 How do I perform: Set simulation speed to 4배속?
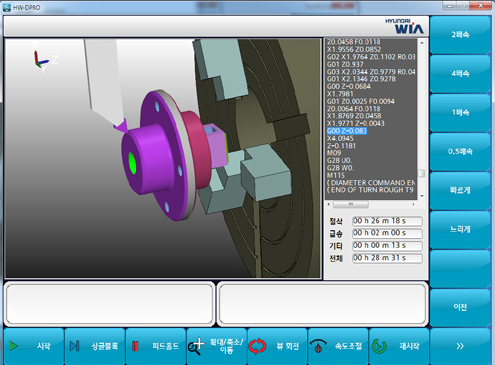(460, 74)
